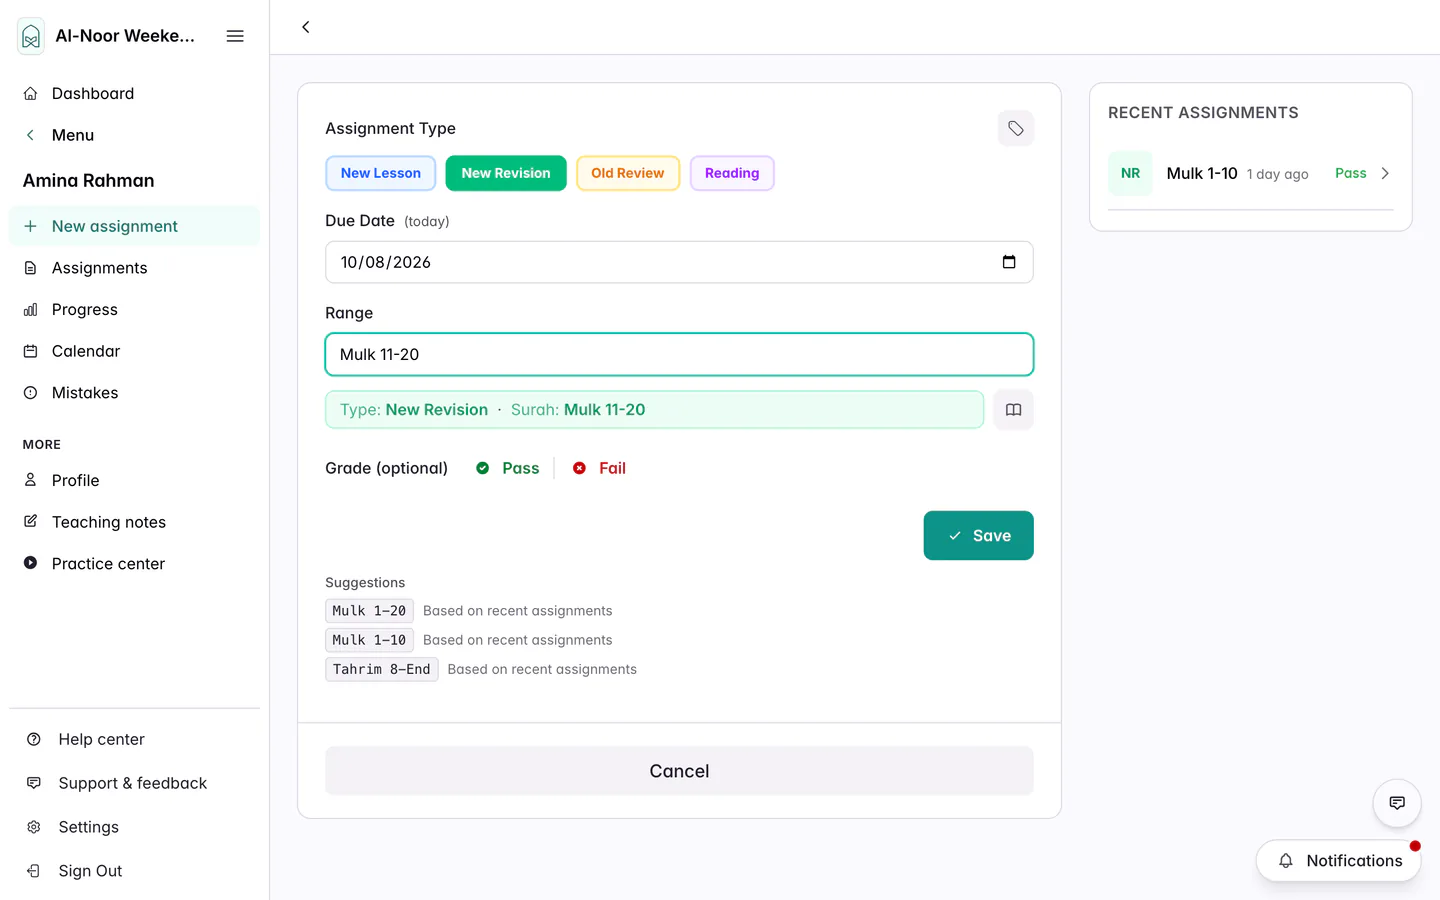Image resolution: width=1440 pixels, height=900 pixels.
Task: Open Profile under More
Action: tap(134, 480)
